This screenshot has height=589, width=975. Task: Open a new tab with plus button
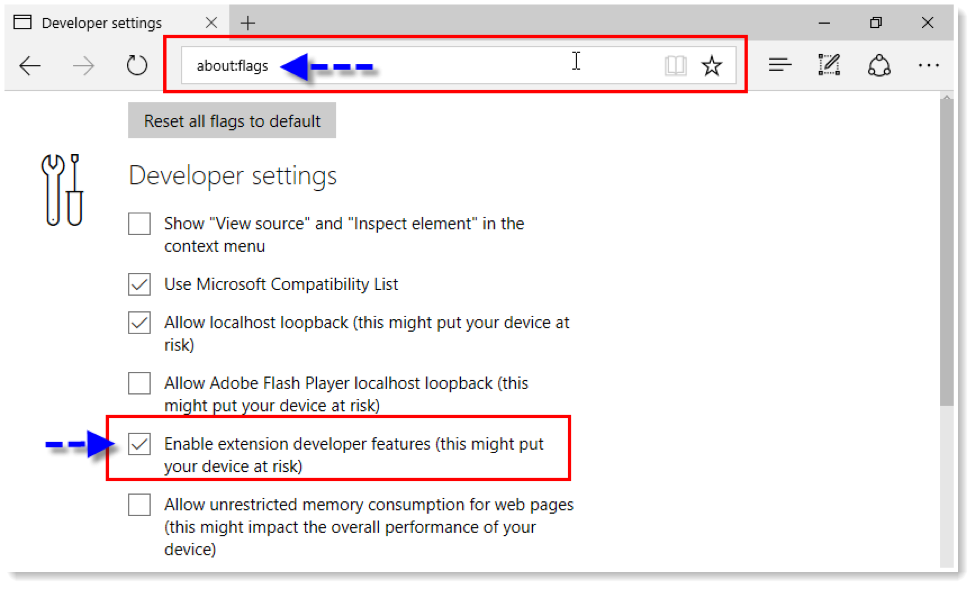click(248, 22)
